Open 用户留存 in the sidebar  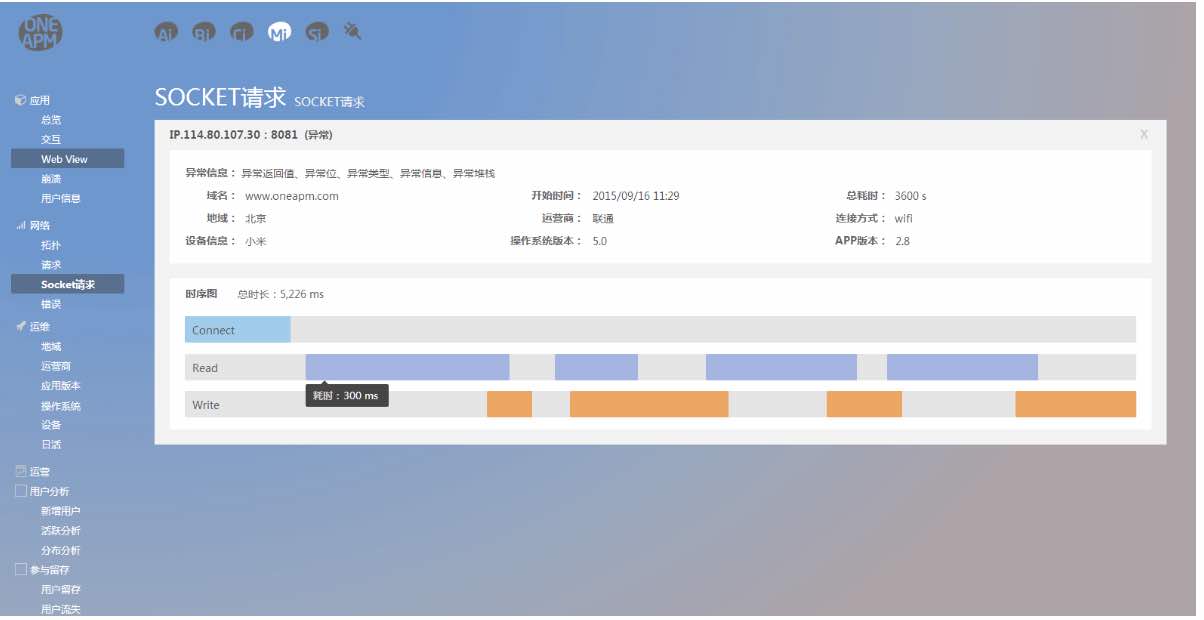[61, 590]
